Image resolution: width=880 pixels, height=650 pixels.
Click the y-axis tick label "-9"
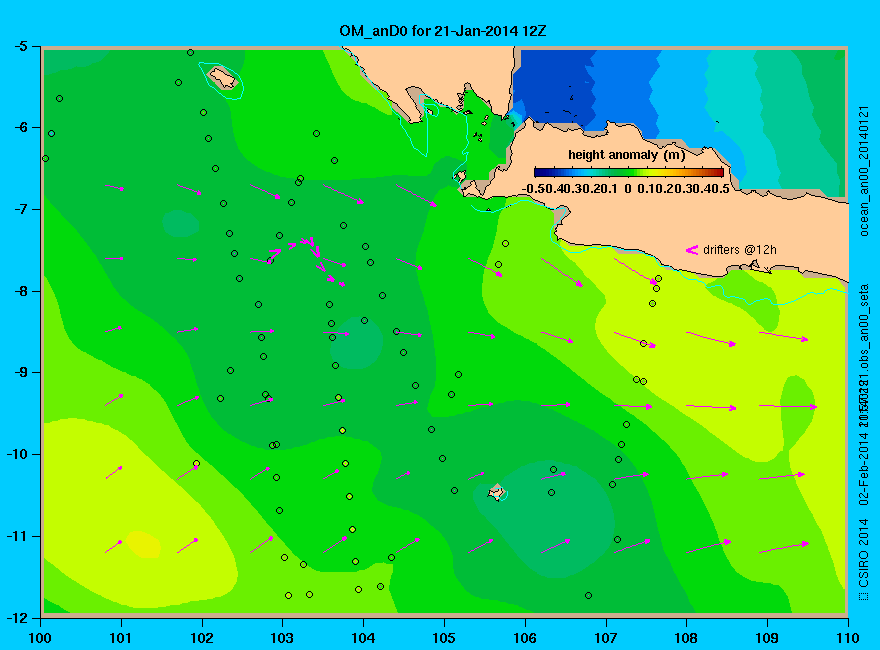coord(20,373)
